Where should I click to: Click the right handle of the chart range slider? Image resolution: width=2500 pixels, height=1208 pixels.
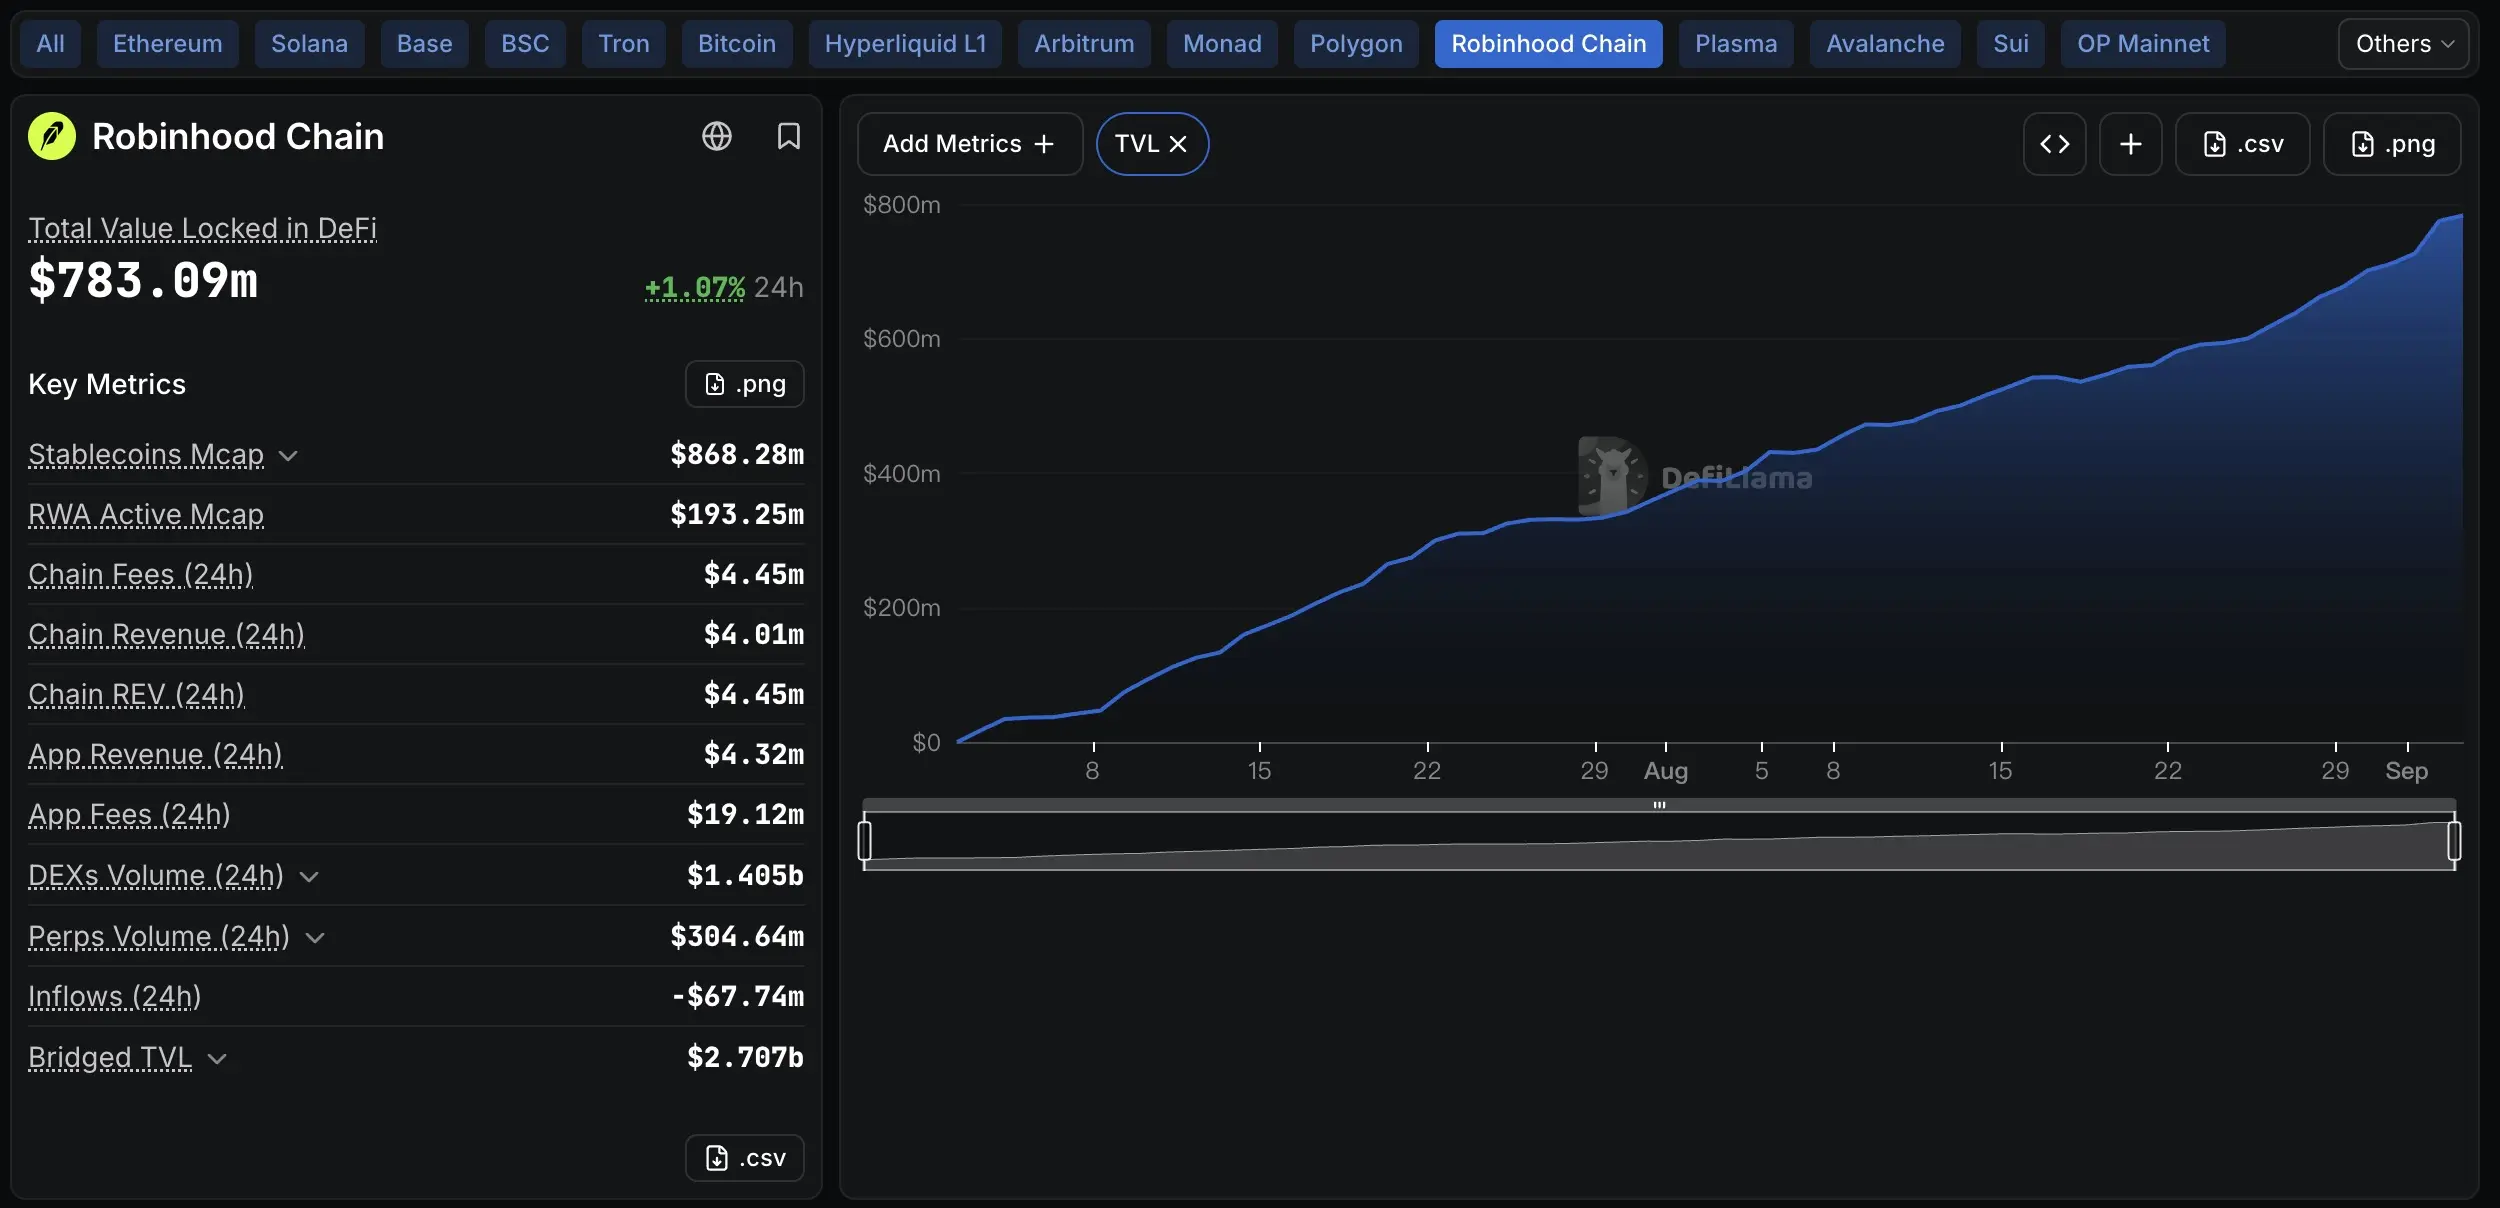coord(2454,840)
